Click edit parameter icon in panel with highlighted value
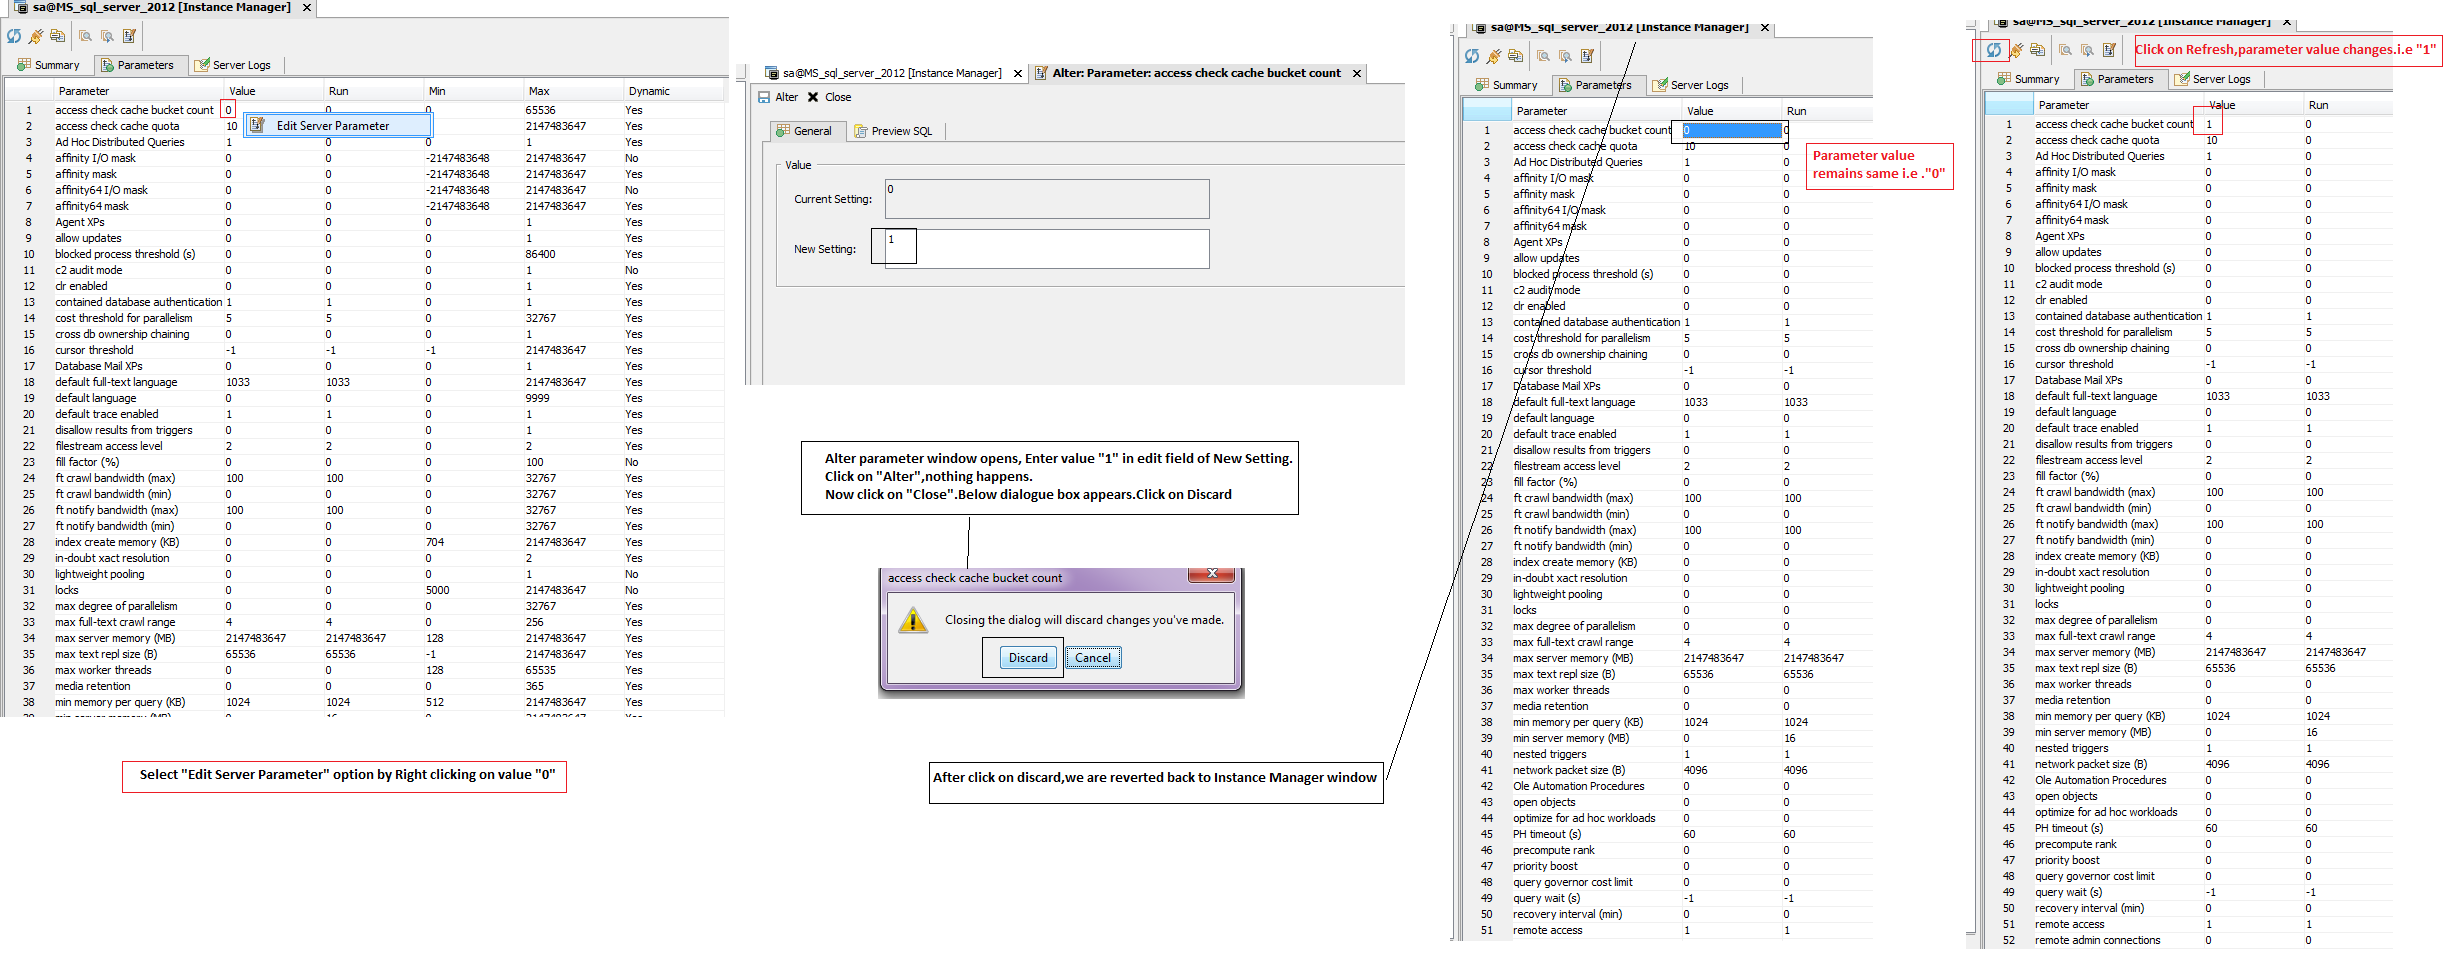 (x=1587, y=56)
